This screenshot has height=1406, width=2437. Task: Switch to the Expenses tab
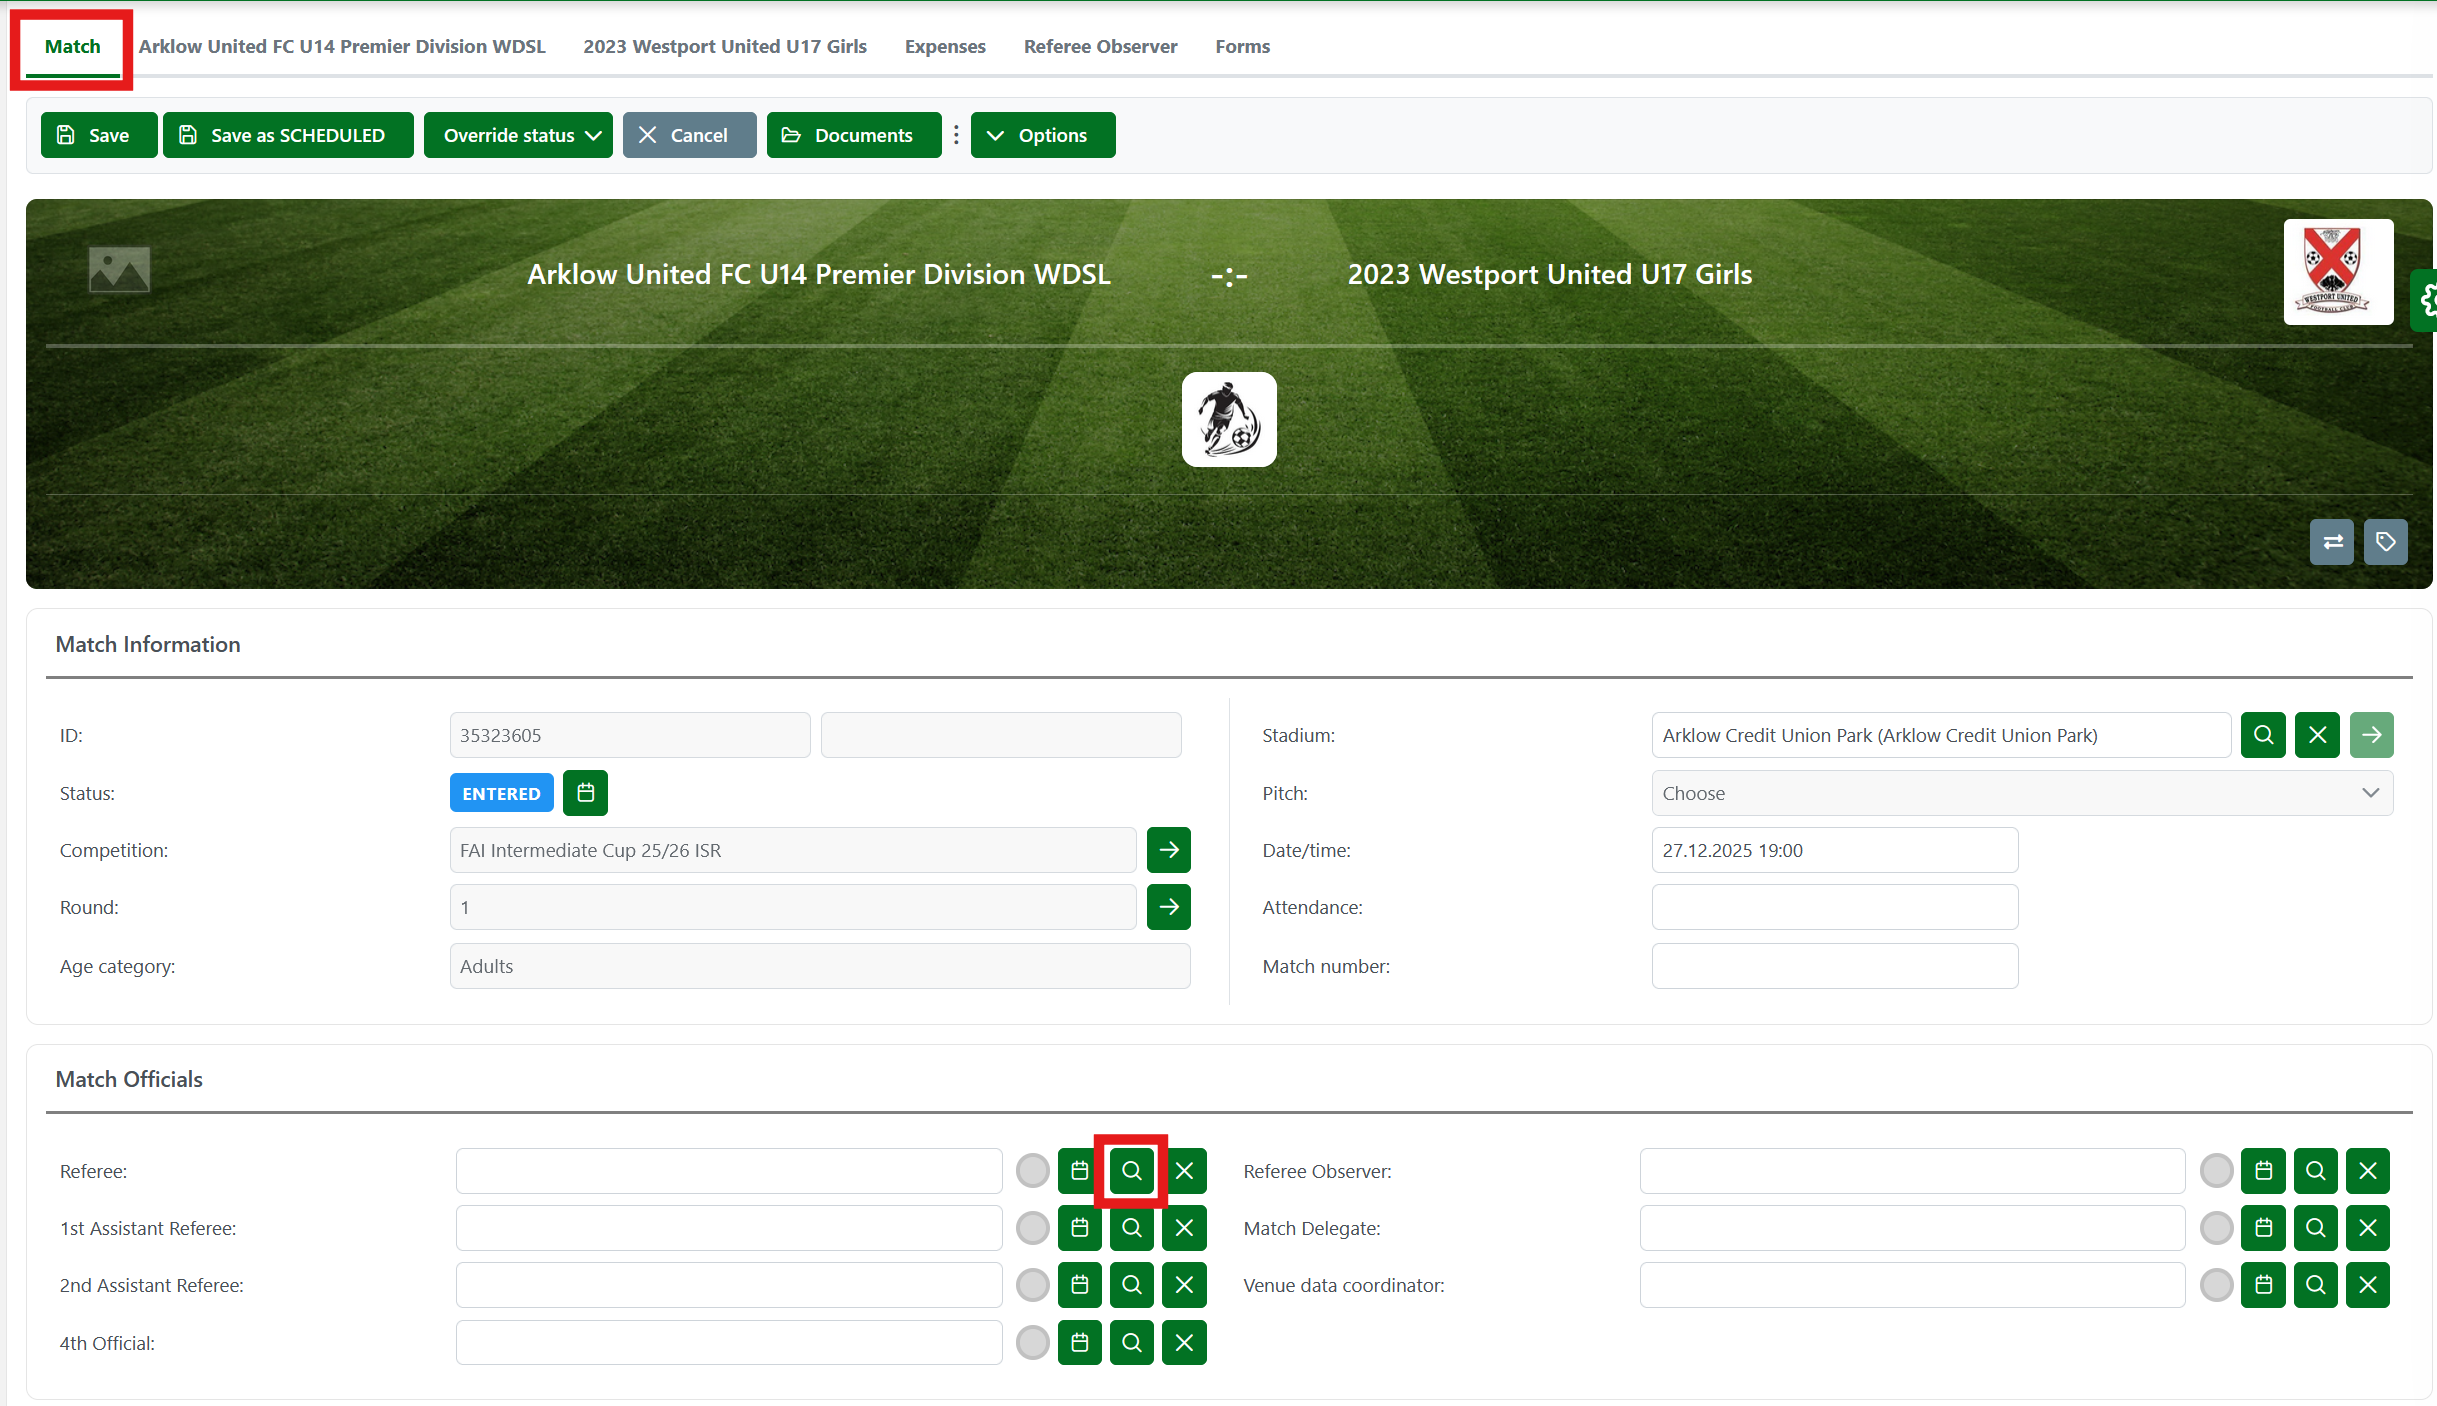[x=944, y=46]
